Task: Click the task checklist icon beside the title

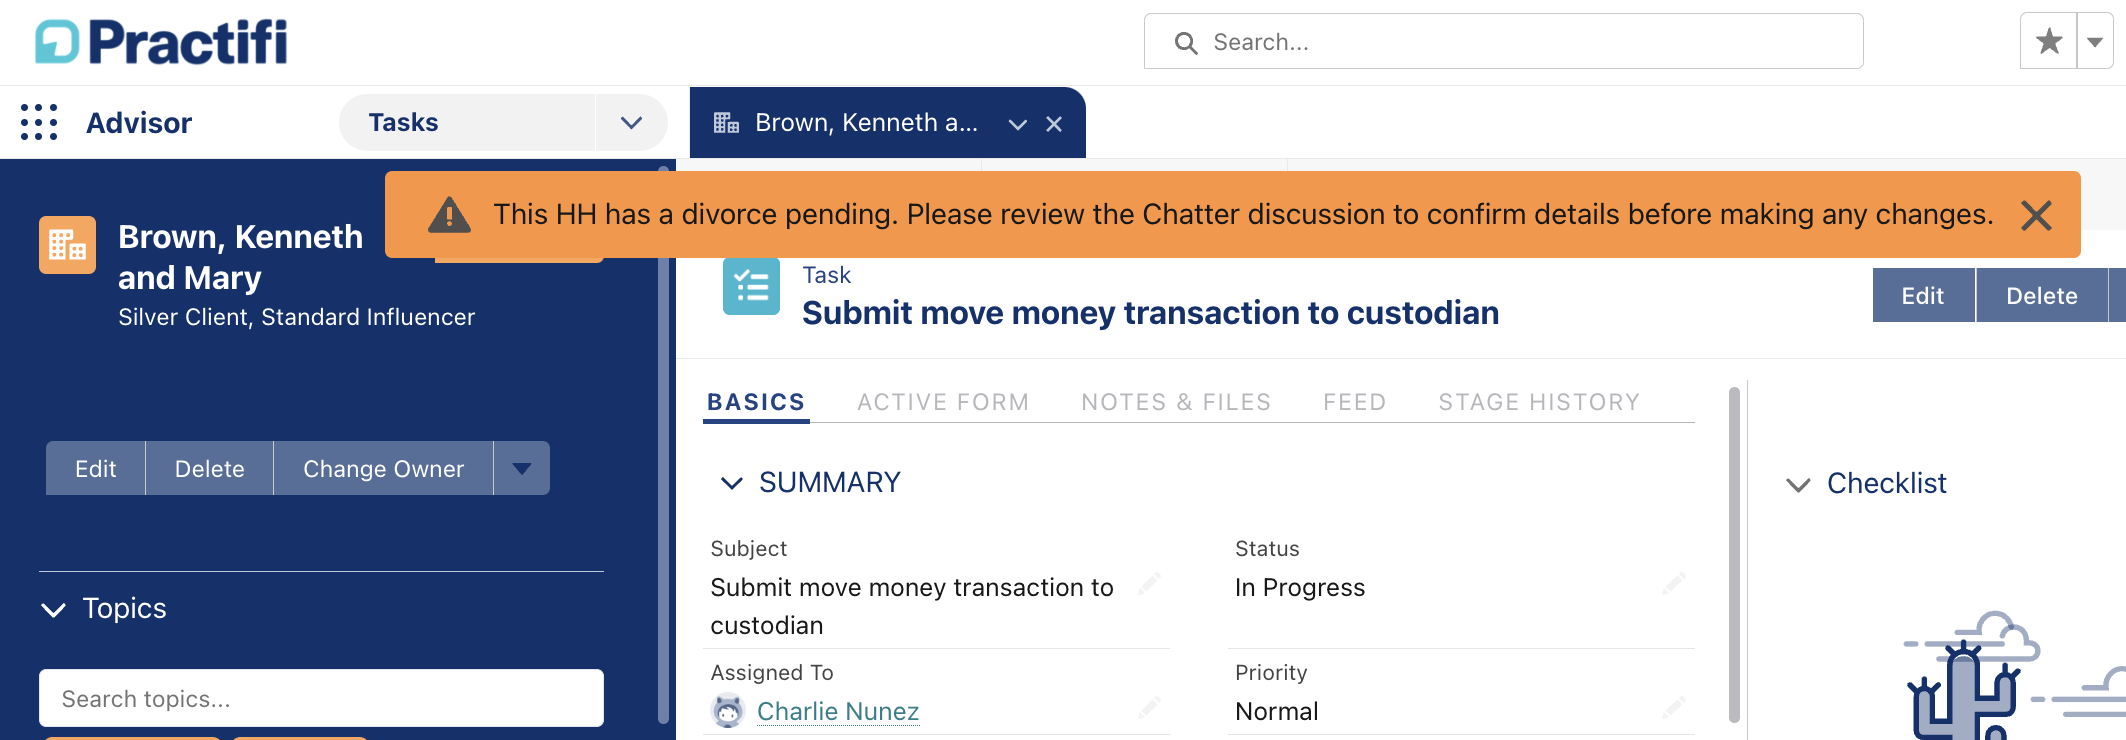Action: point(751,287)
